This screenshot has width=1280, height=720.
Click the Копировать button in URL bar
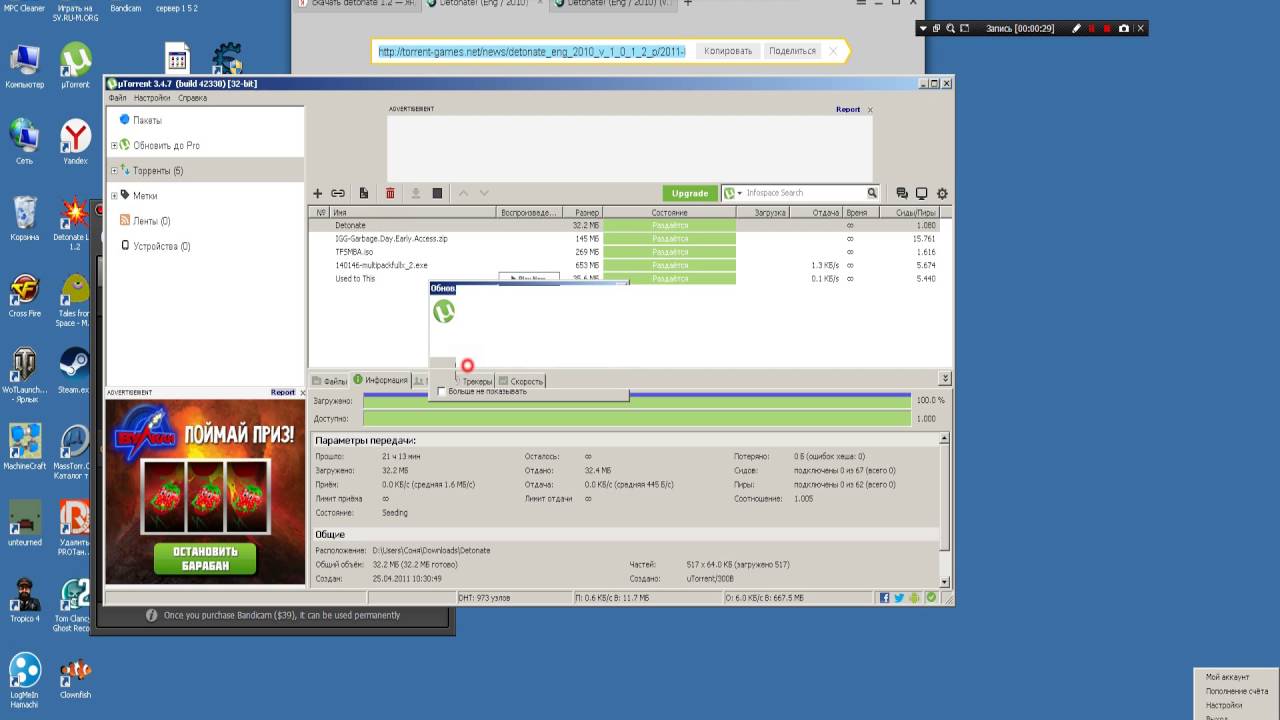(x=727, y=51)
